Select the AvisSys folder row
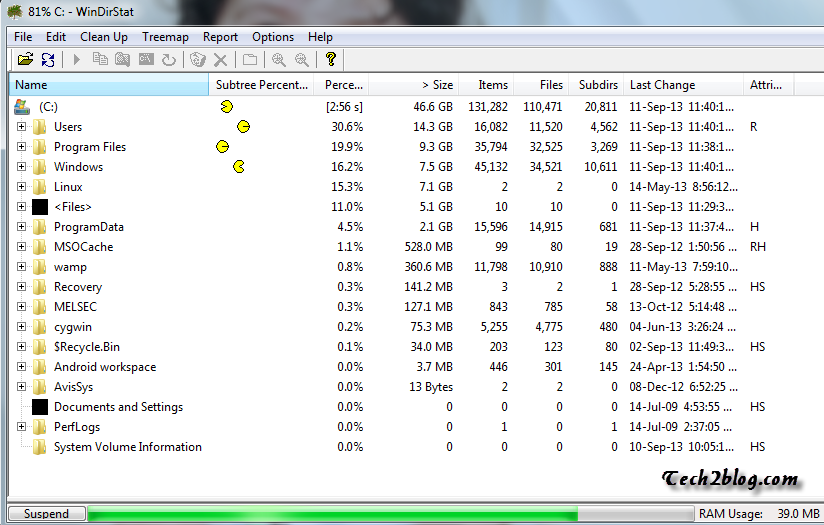The height and width of the screenshot is (525, 824). [x=74, y=387]
